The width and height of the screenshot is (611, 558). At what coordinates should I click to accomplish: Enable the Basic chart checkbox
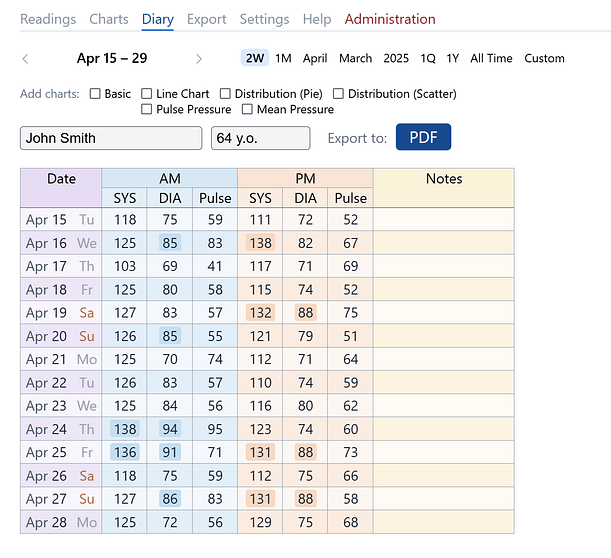tap(96, 94)
